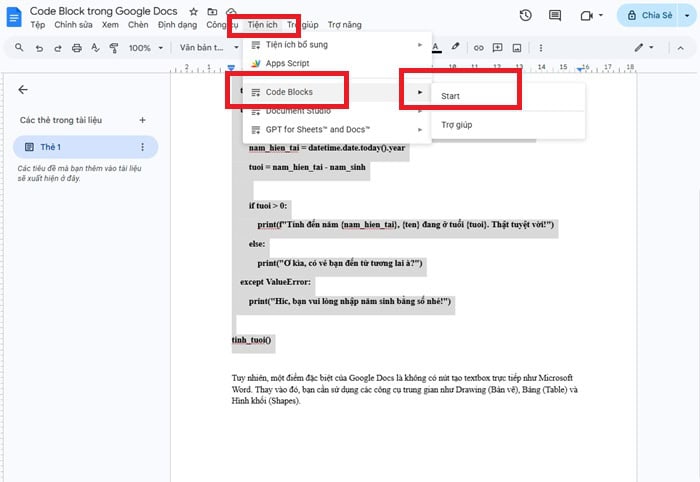This screenshot has height=482, width=700.
Task: Select the paint format tool
Action: click(114, 48)
